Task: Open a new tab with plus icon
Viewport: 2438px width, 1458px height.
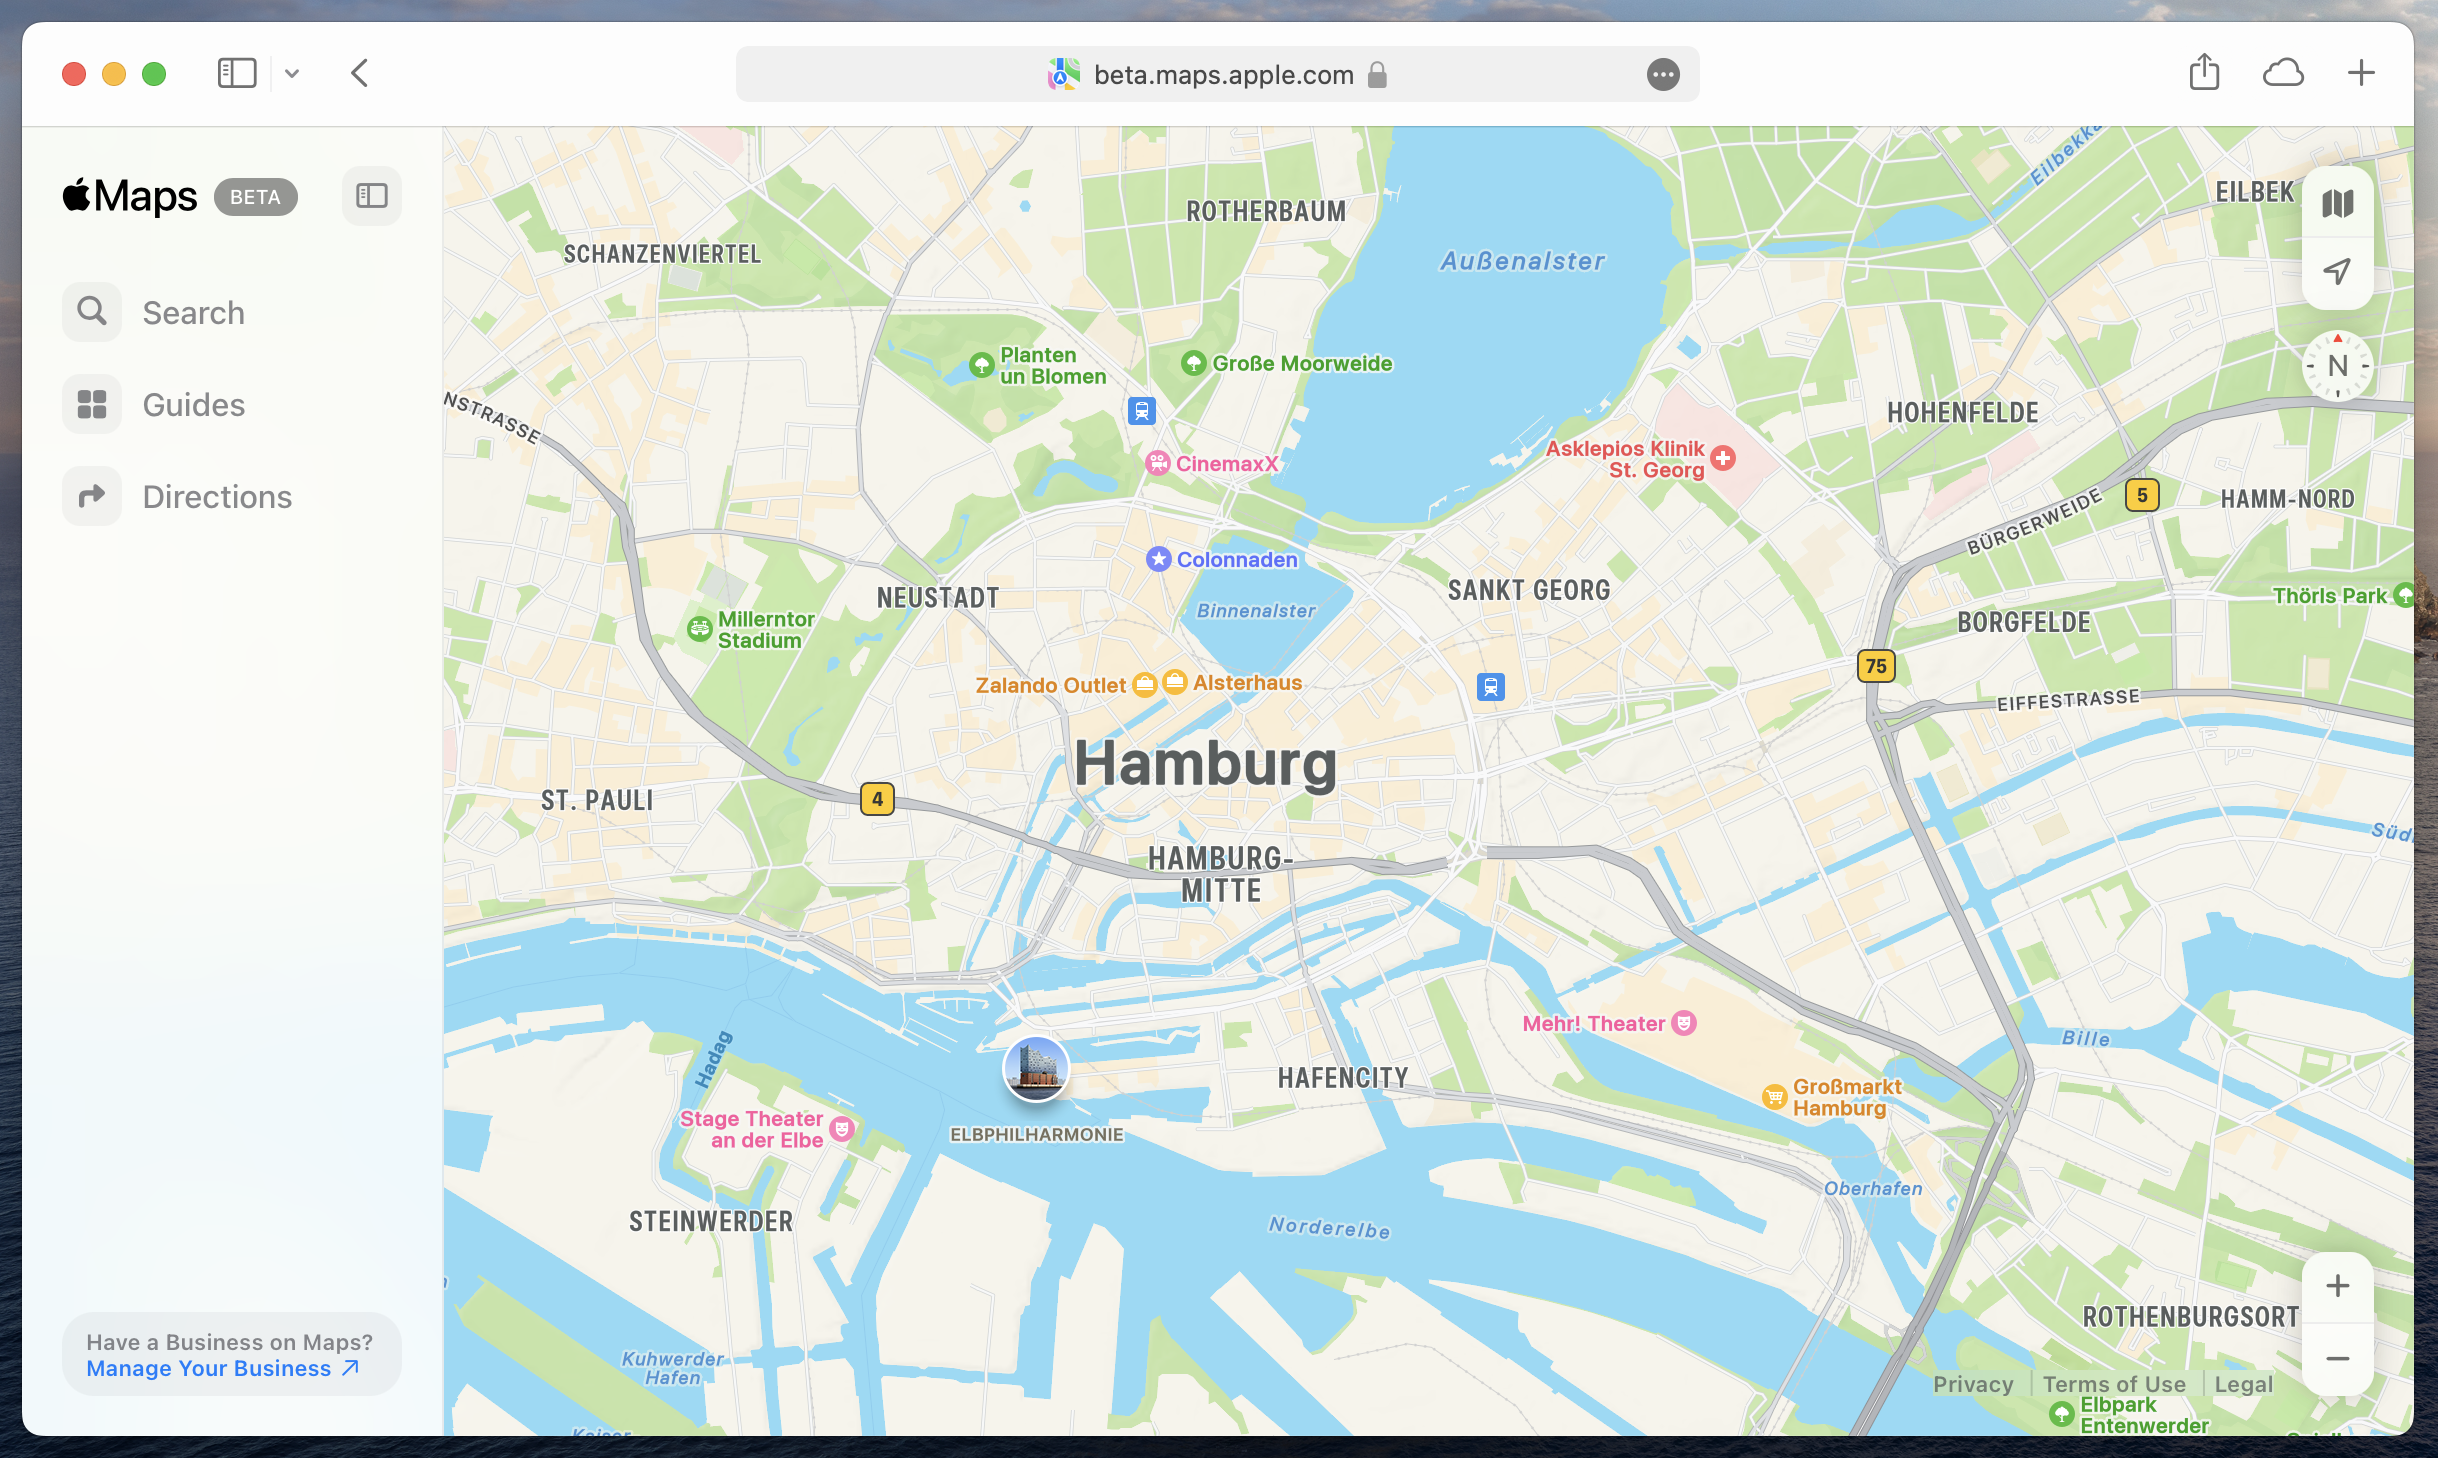Action: coord(2361,72)
